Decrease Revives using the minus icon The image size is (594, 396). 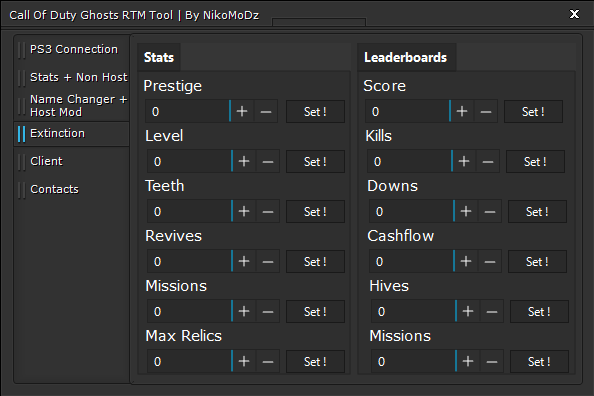[268, 261]
